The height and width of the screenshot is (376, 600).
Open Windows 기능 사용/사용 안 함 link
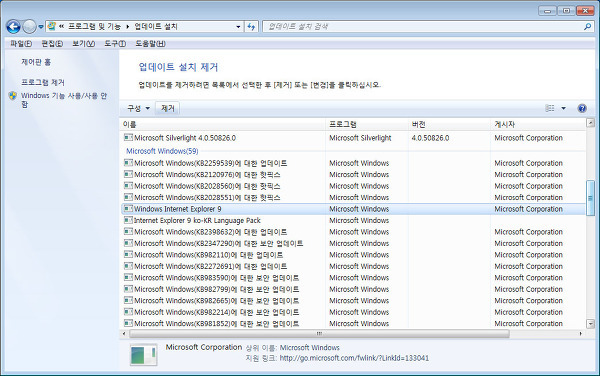64,100
